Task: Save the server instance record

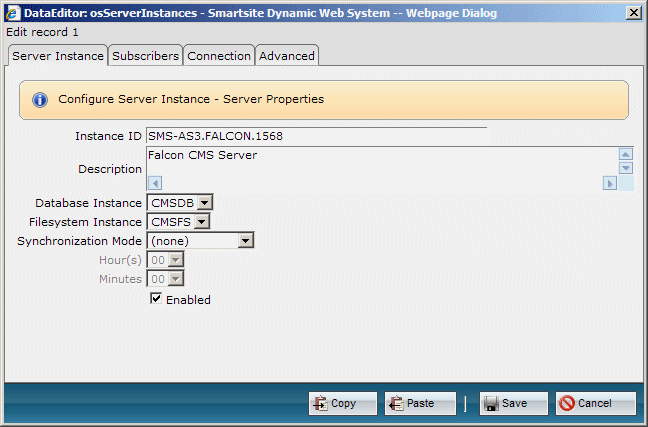Action: [x=514, y=403]
